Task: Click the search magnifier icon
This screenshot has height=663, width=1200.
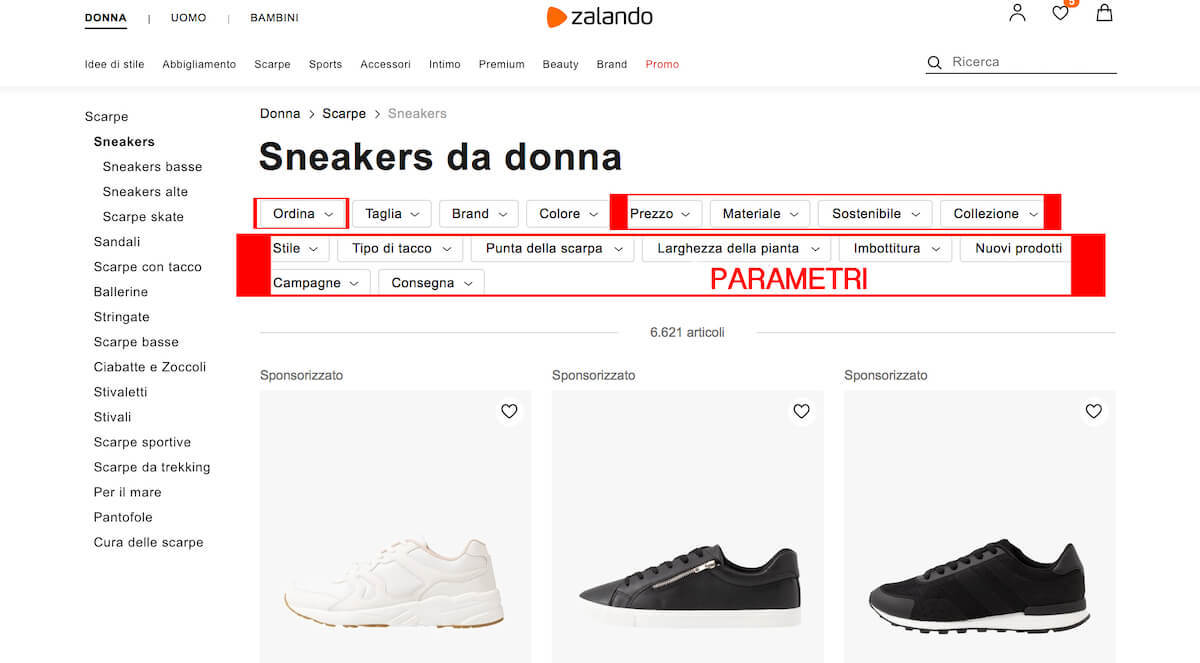Action: click(935, 62)
